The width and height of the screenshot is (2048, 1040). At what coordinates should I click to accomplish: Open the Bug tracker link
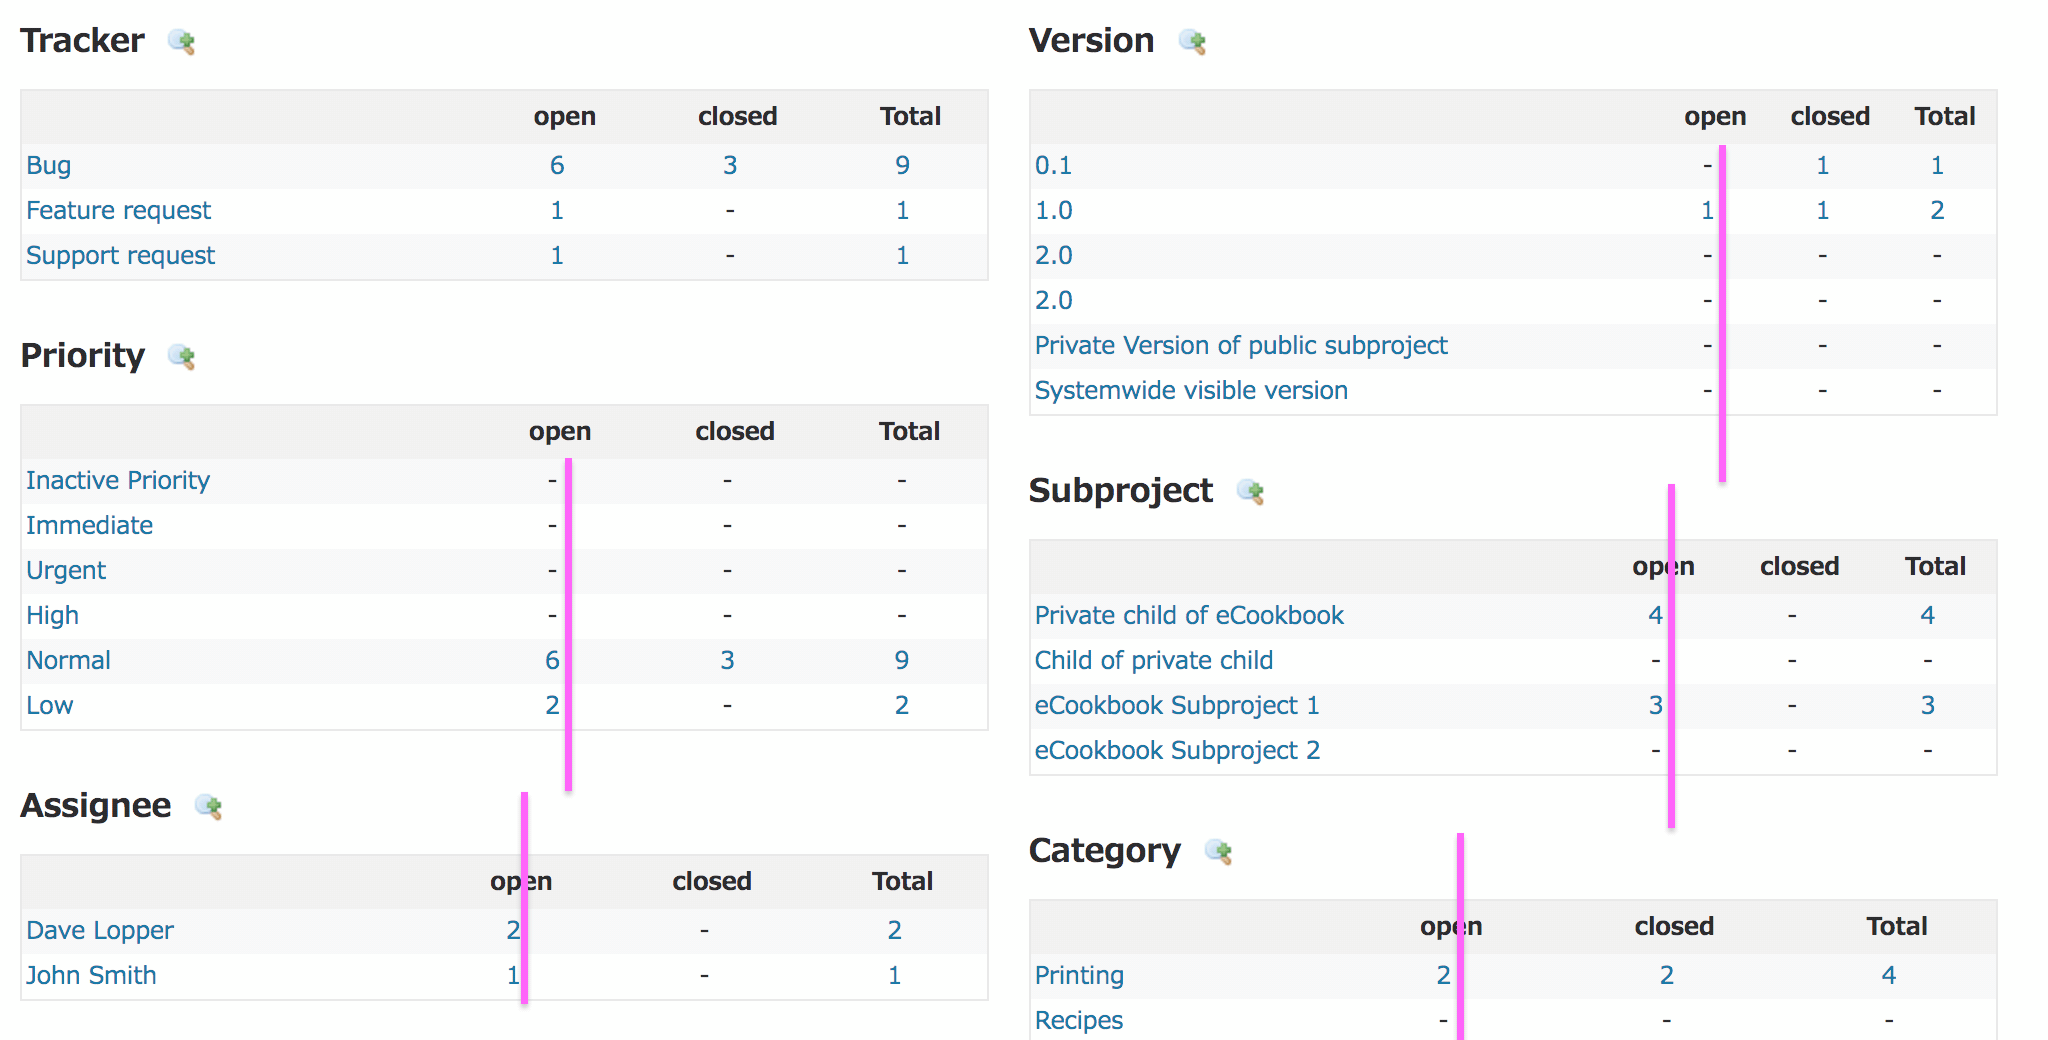(47, 165)
